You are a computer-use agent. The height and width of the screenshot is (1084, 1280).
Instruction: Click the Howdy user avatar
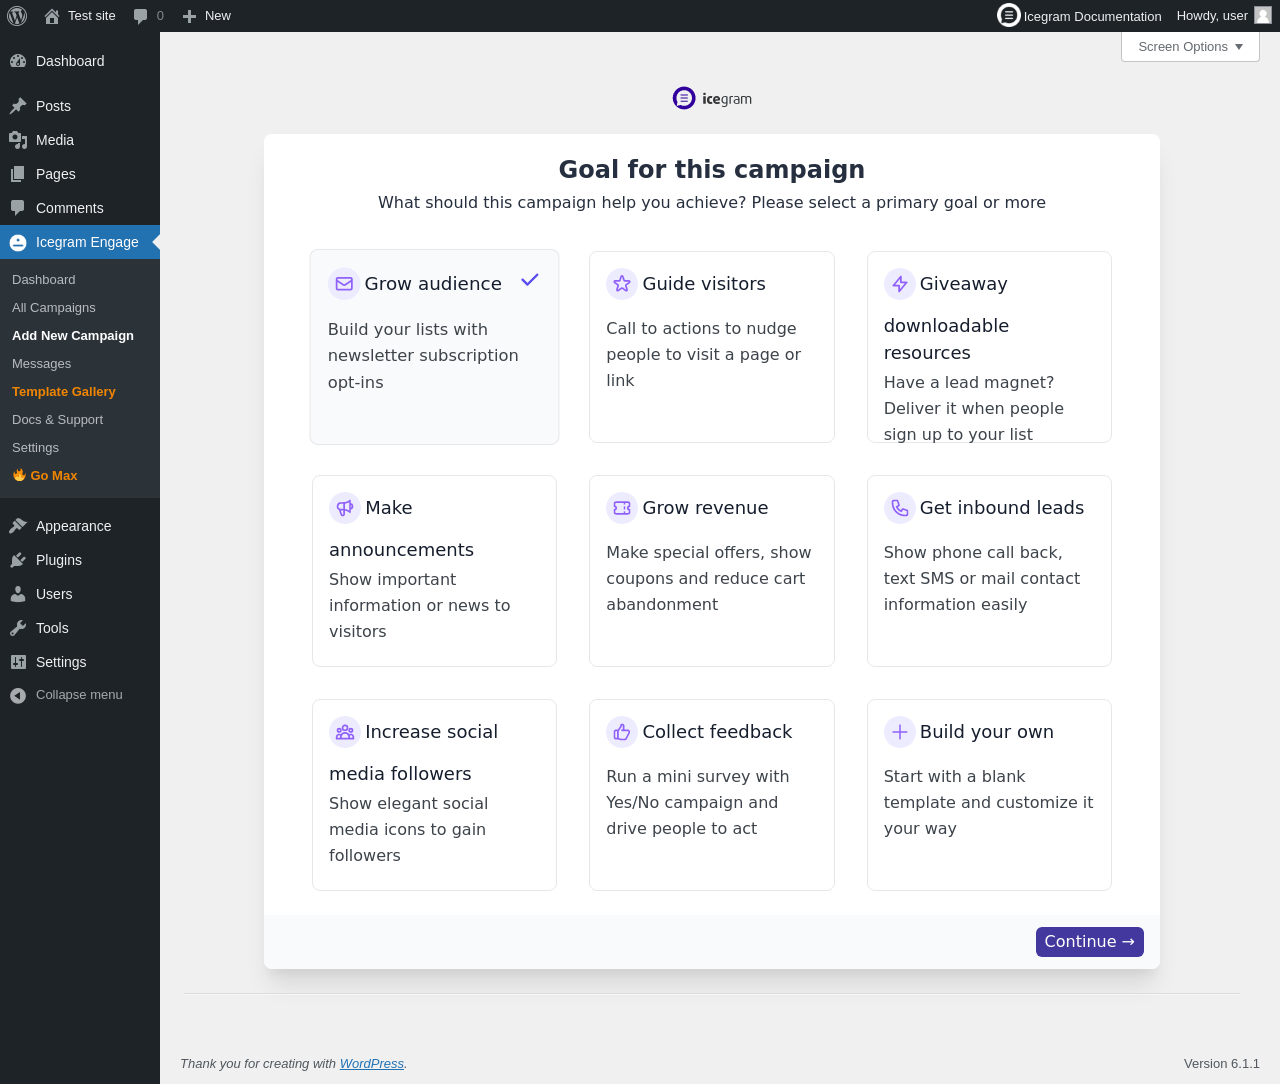click(1263, 15)
